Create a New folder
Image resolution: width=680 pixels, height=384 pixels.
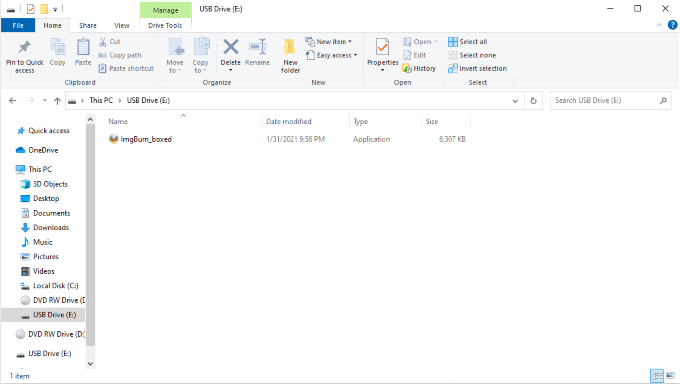(x=290, y=56)
